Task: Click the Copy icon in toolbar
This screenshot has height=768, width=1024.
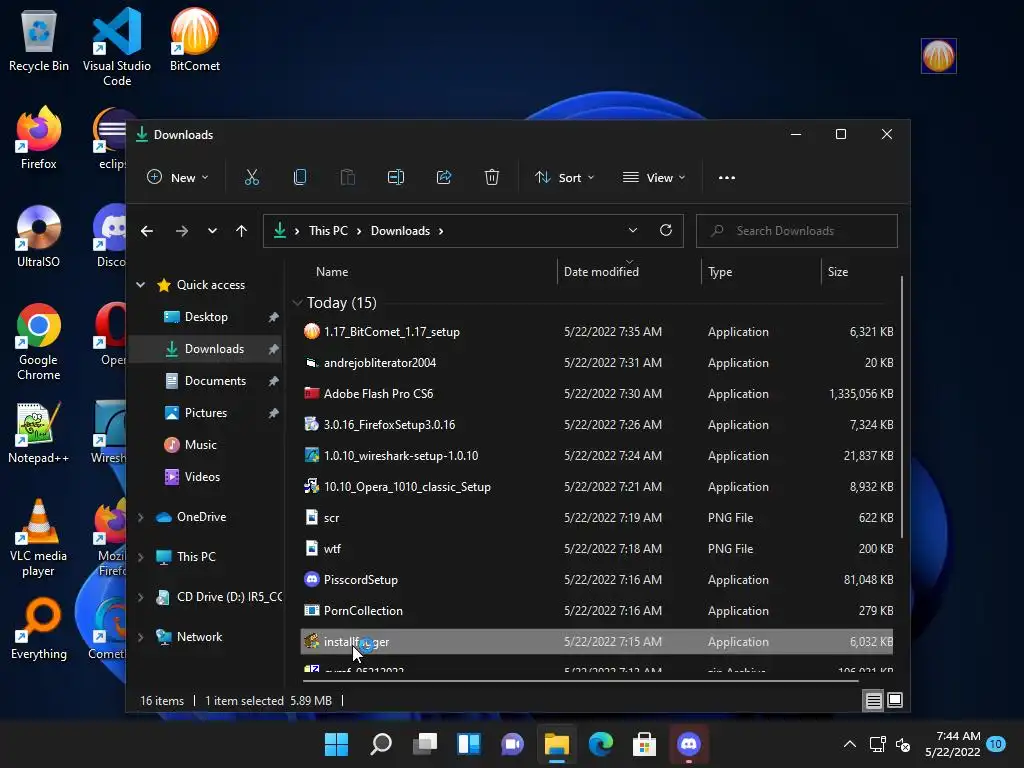Action: pyautogui.click(x=300, y=178)
